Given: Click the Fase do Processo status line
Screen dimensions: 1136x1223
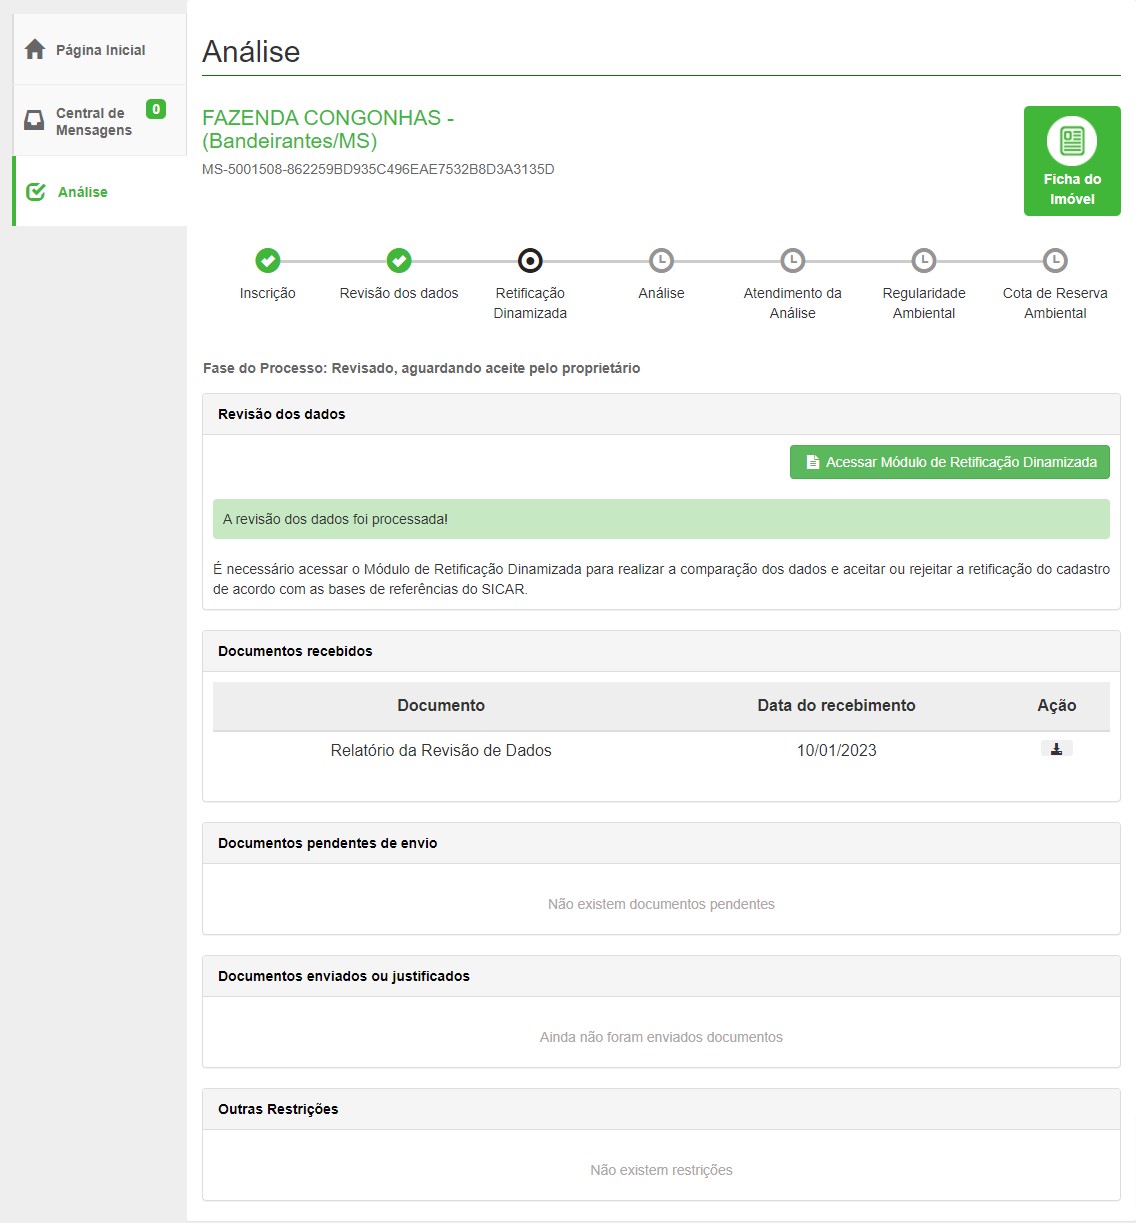Looking at the screenshot, I should 421,368.
